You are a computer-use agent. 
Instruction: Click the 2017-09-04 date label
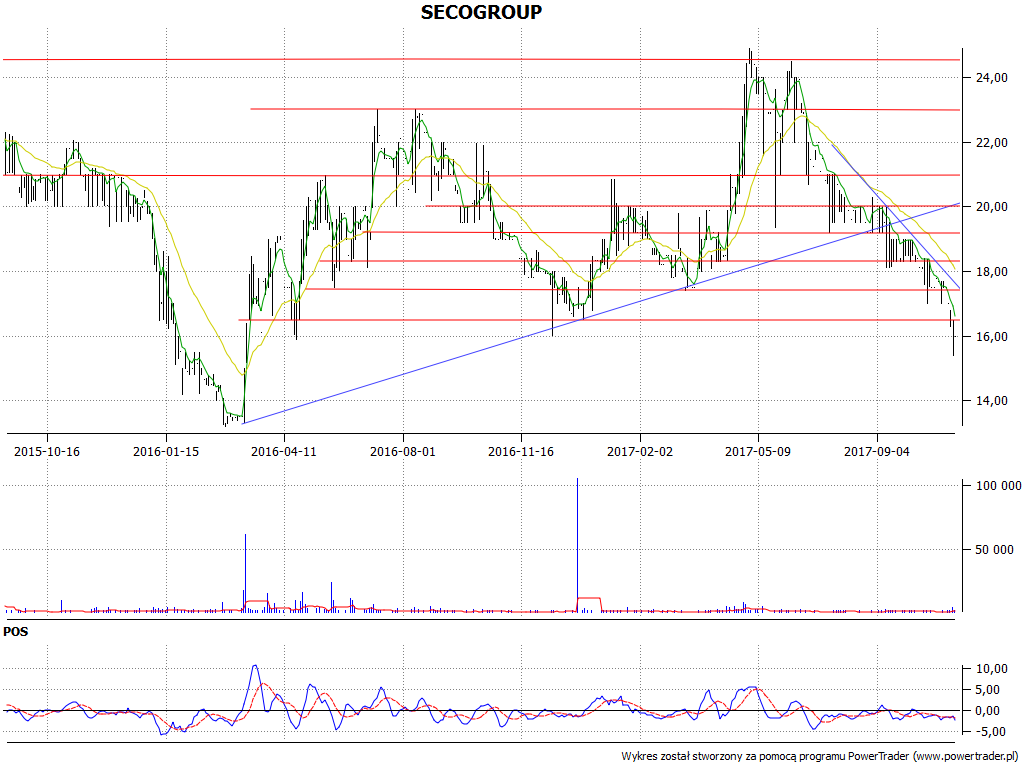pos(877,451)
